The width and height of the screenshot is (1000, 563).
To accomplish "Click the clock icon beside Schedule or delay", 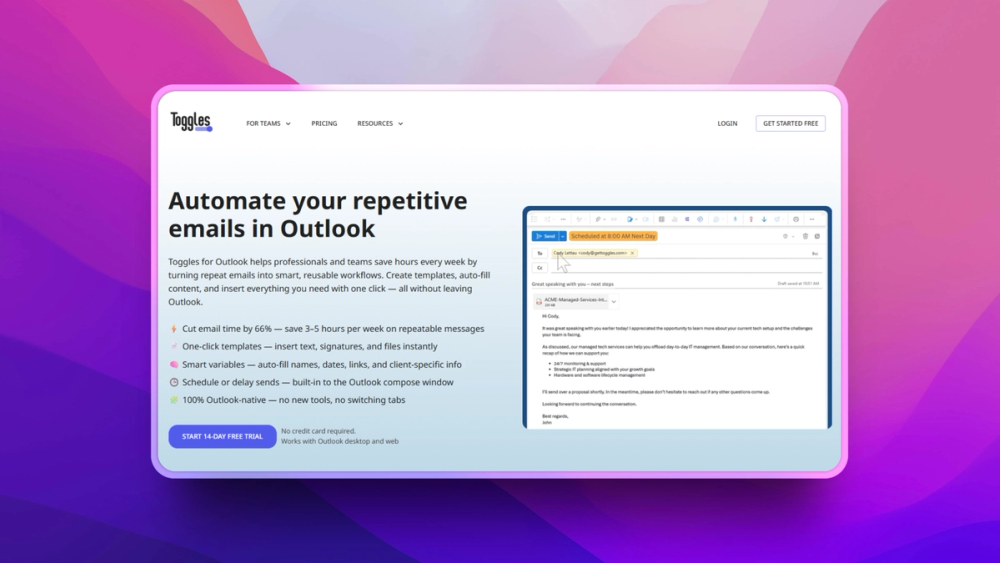I will pyautogui.click(x=173, y=383).
